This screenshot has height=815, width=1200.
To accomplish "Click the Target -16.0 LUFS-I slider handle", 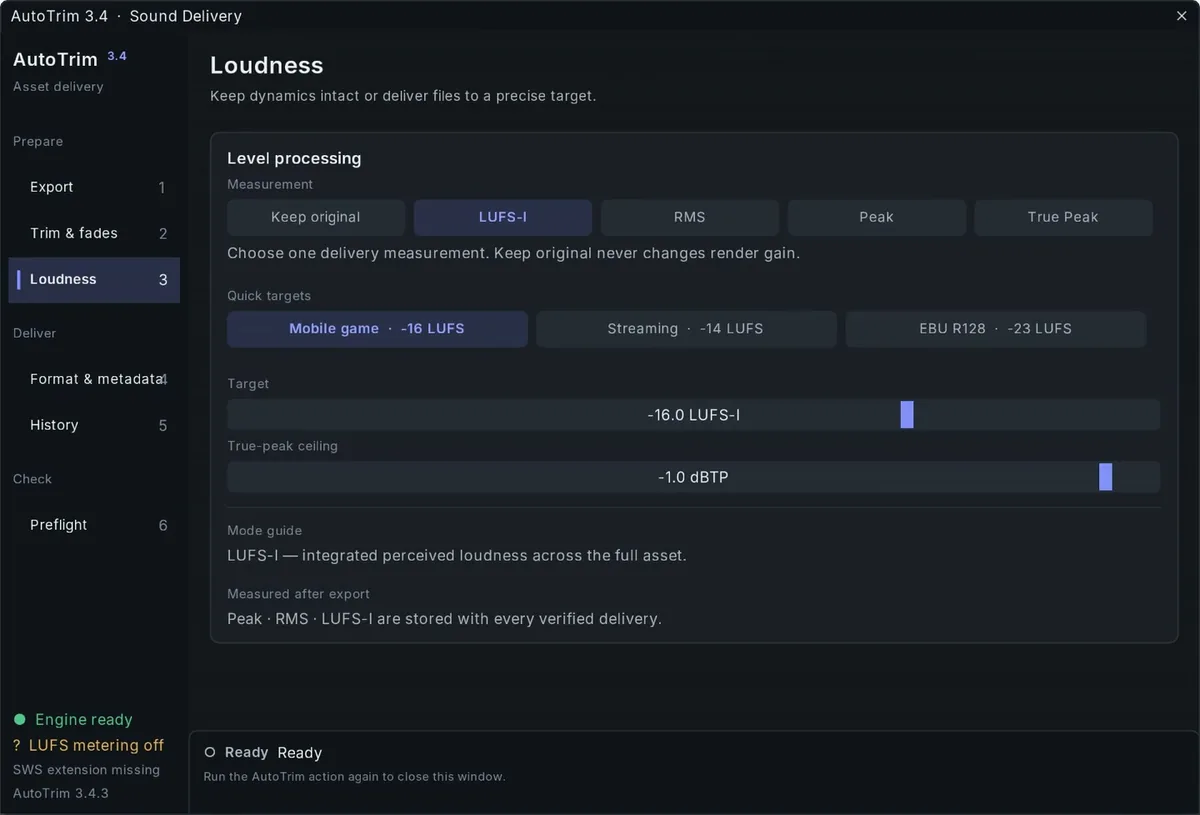I will (x=907, y=415).
